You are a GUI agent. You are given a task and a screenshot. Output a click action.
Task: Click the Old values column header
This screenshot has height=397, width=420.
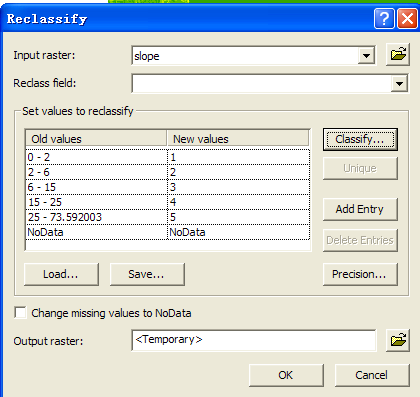pyautogui.click(x=96, y=139)
